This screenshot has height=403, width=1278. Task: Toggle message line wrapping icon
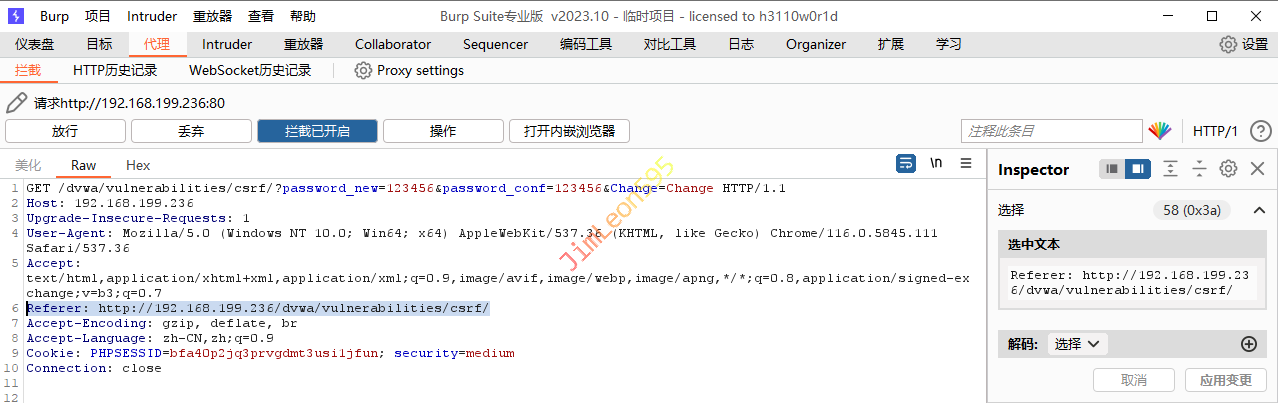(906, 163)
